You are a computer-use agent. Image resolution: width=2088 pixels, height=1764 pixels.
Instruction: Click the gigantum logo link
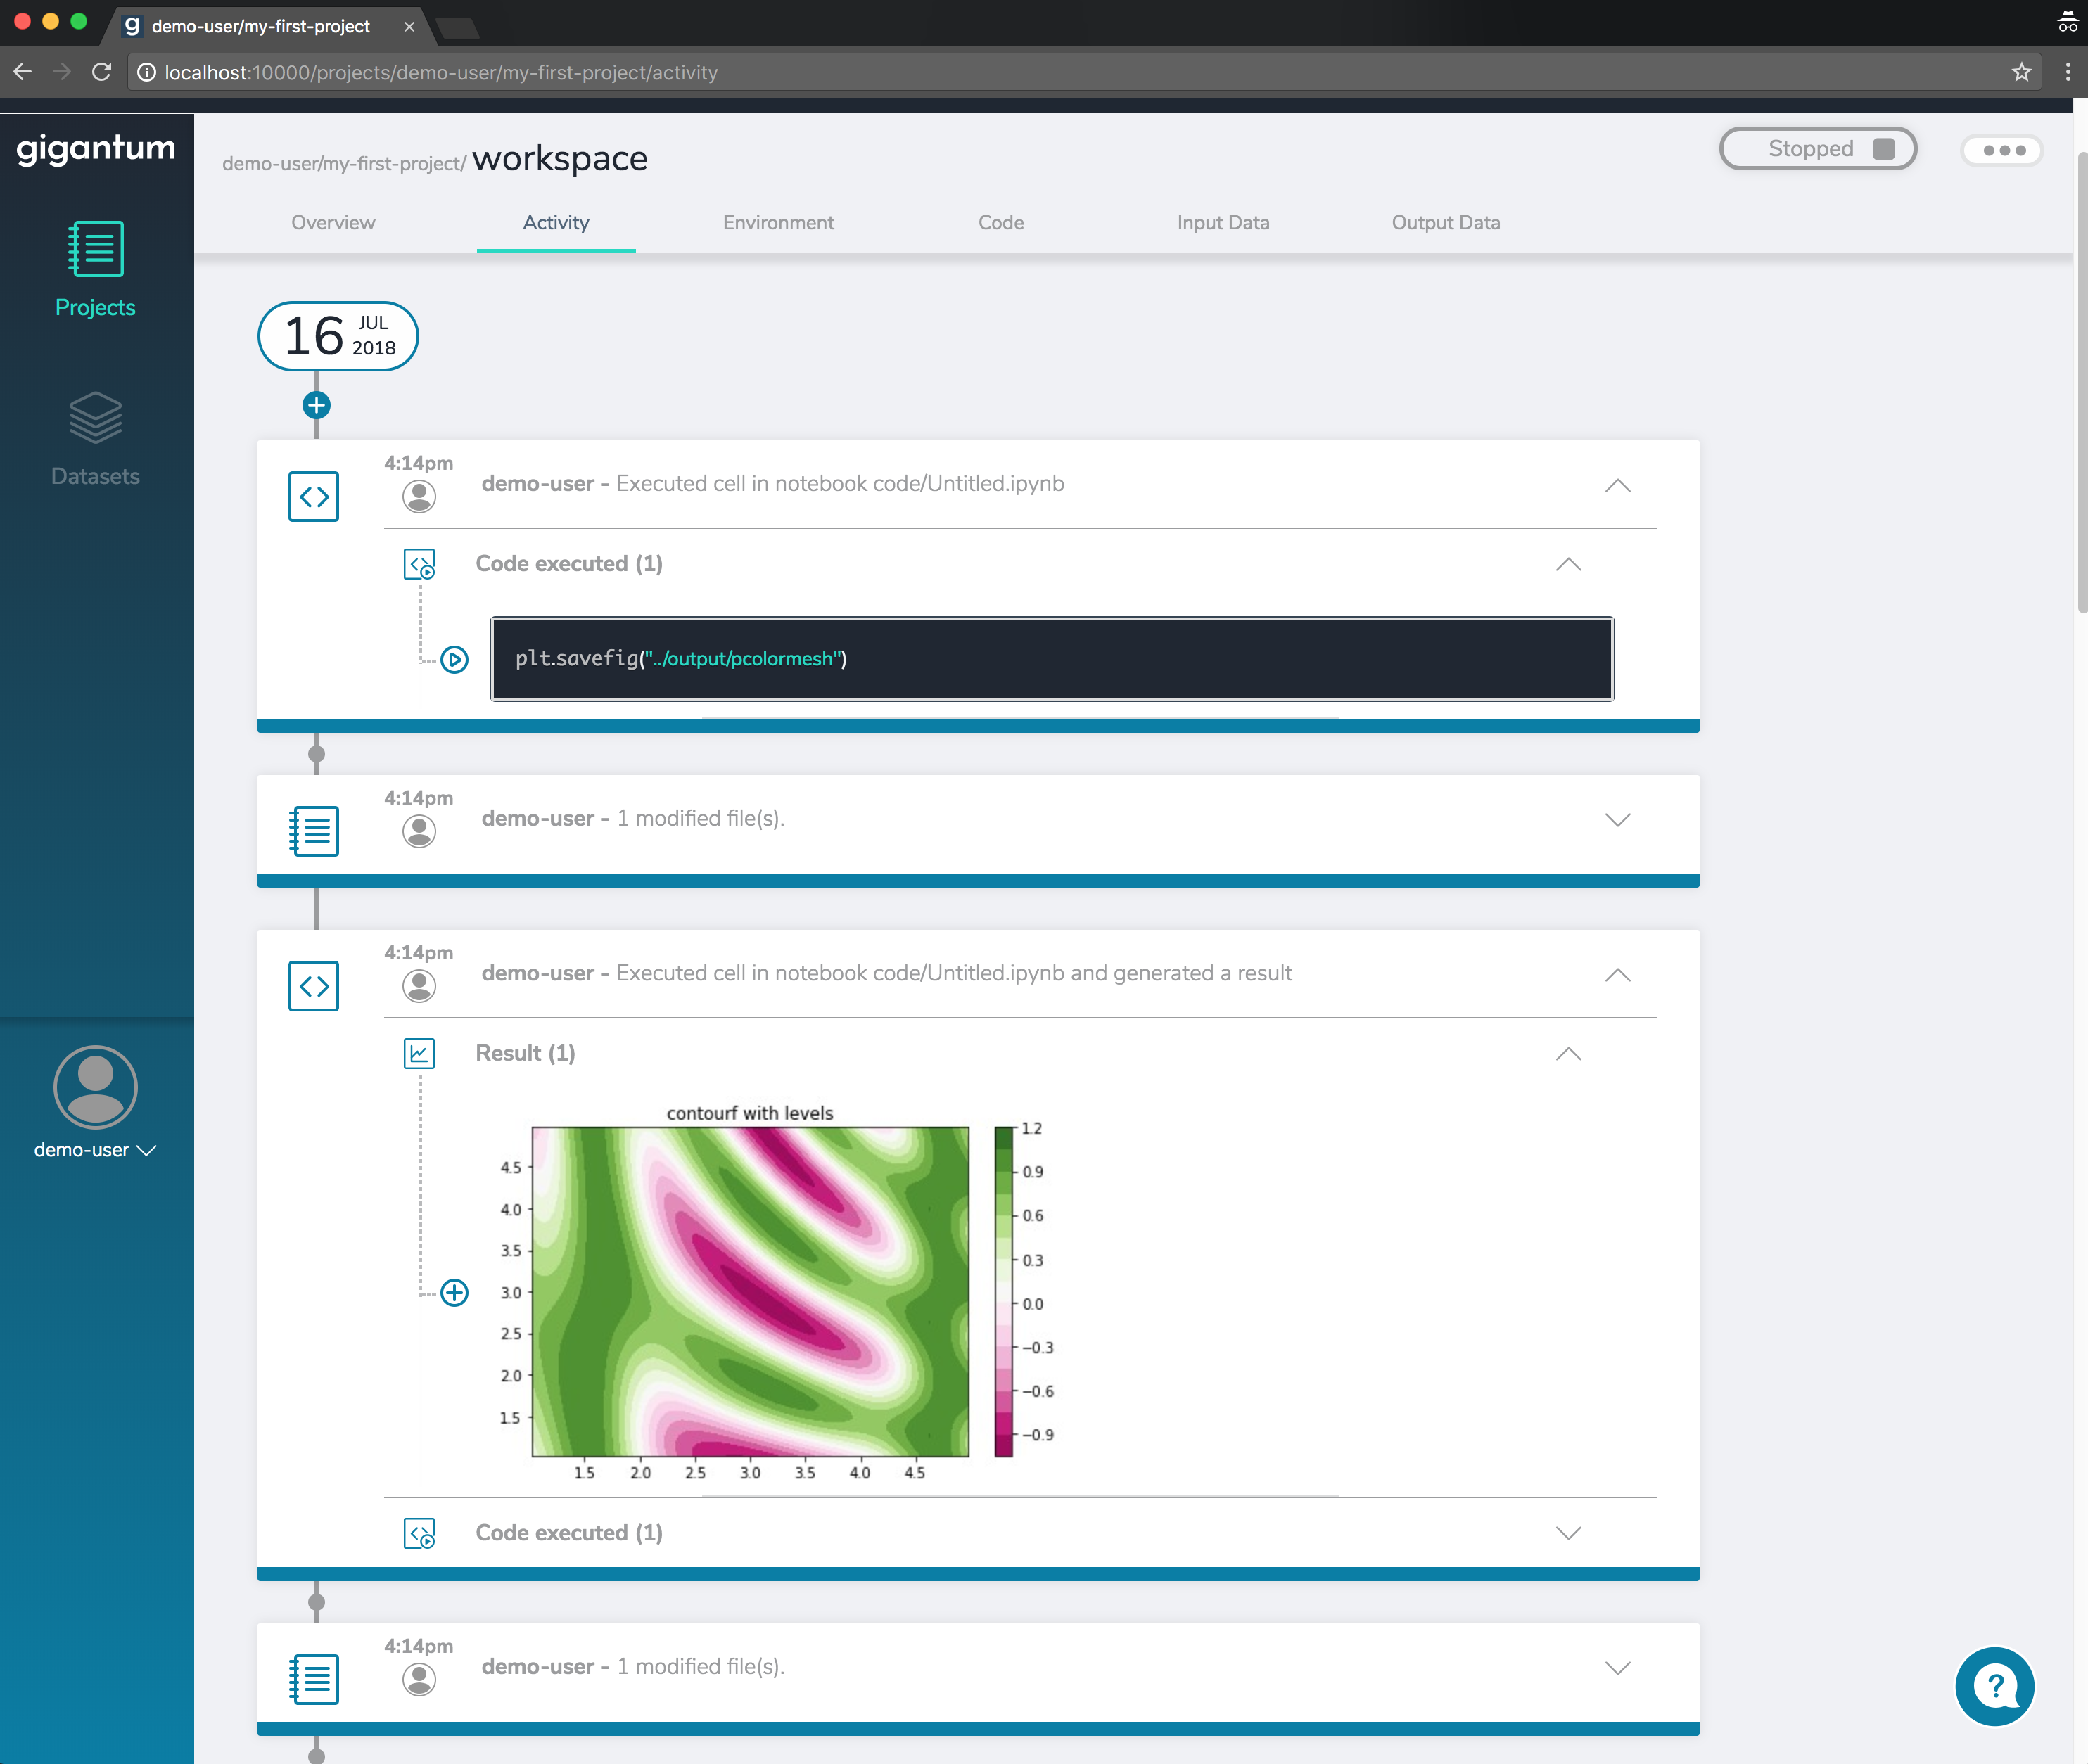pos(96,148)
